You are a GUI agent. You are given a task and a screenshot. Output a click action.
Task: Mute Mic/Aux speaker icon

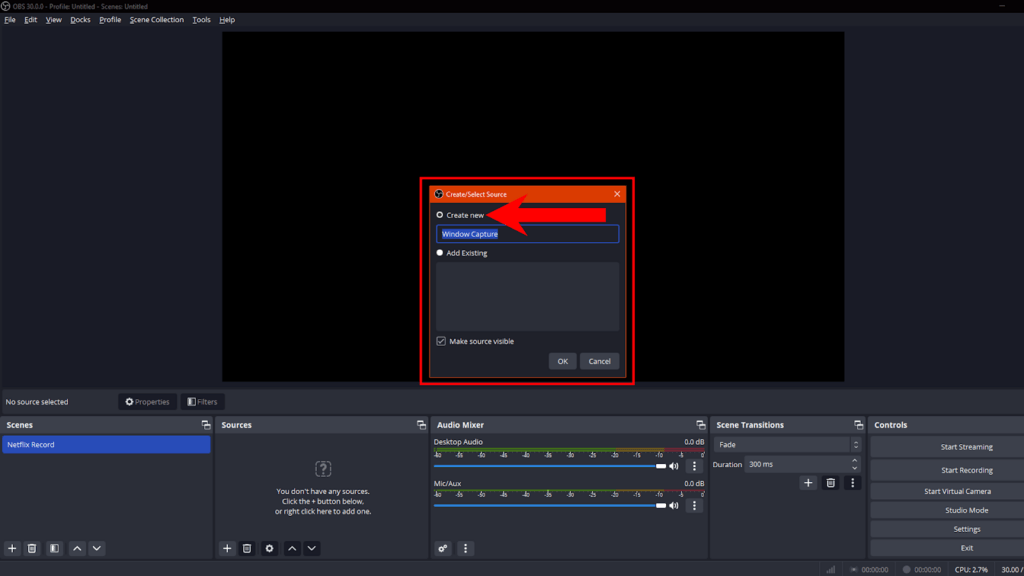tap(674, 505)
